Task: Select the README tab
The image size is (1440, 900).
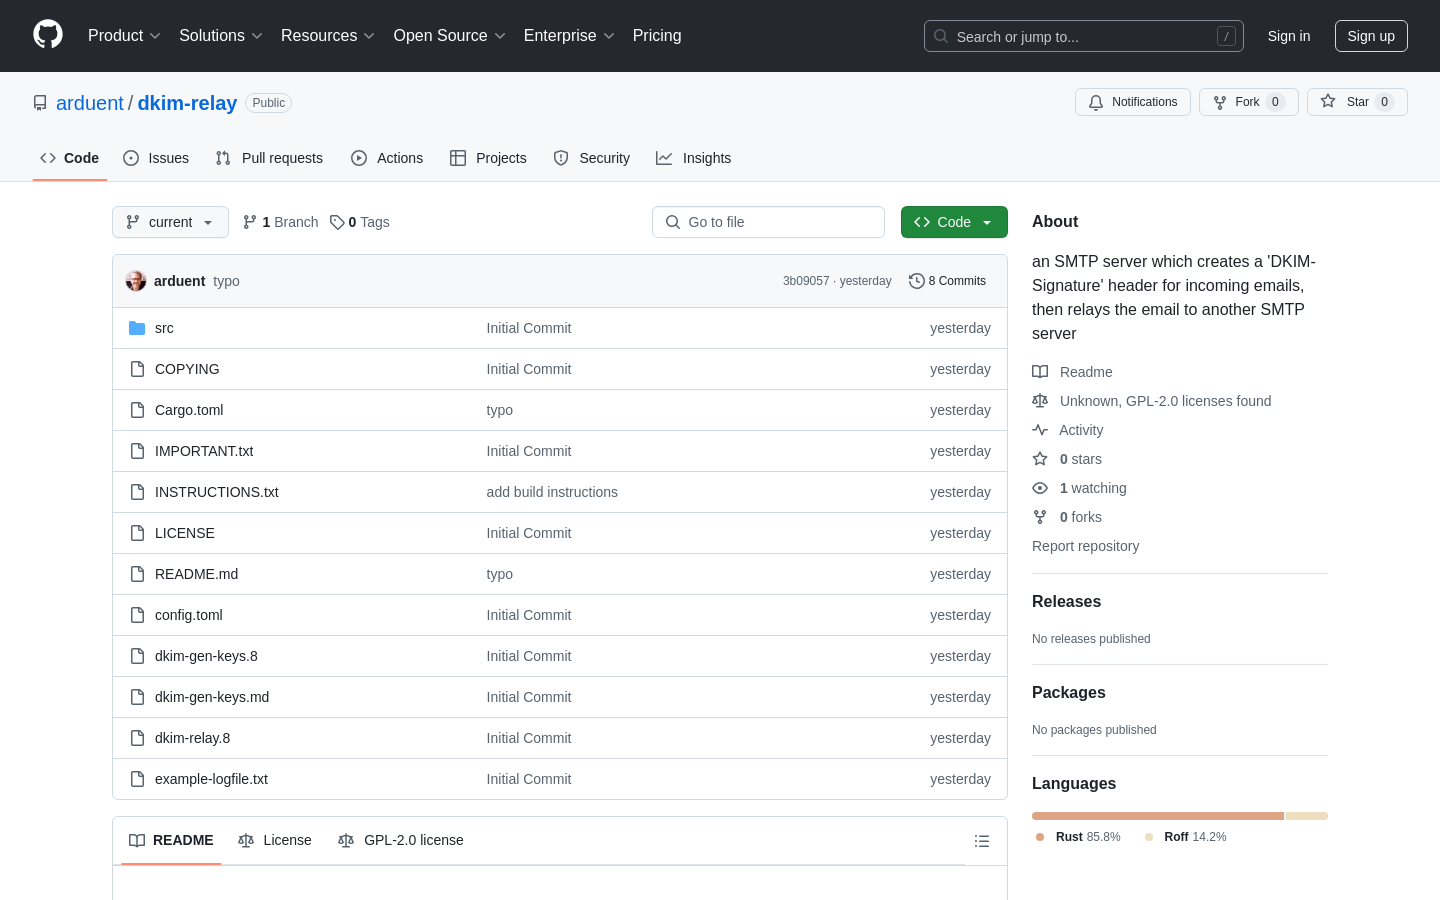Action: 171,840
